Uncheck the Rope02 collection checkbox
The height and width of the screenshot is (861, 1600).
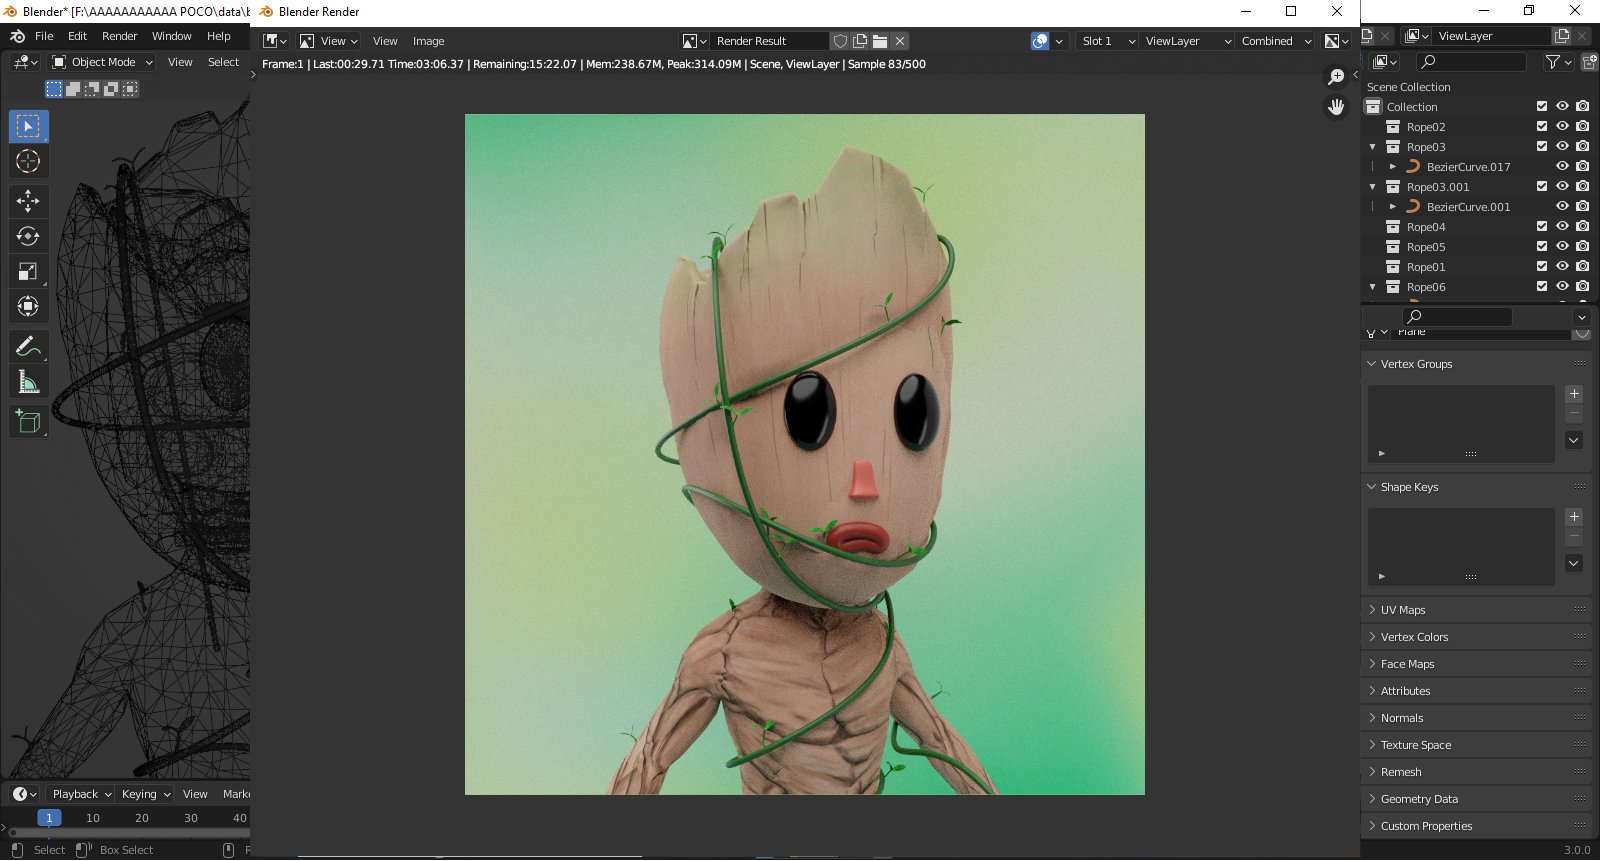[x=1542, y=127]
